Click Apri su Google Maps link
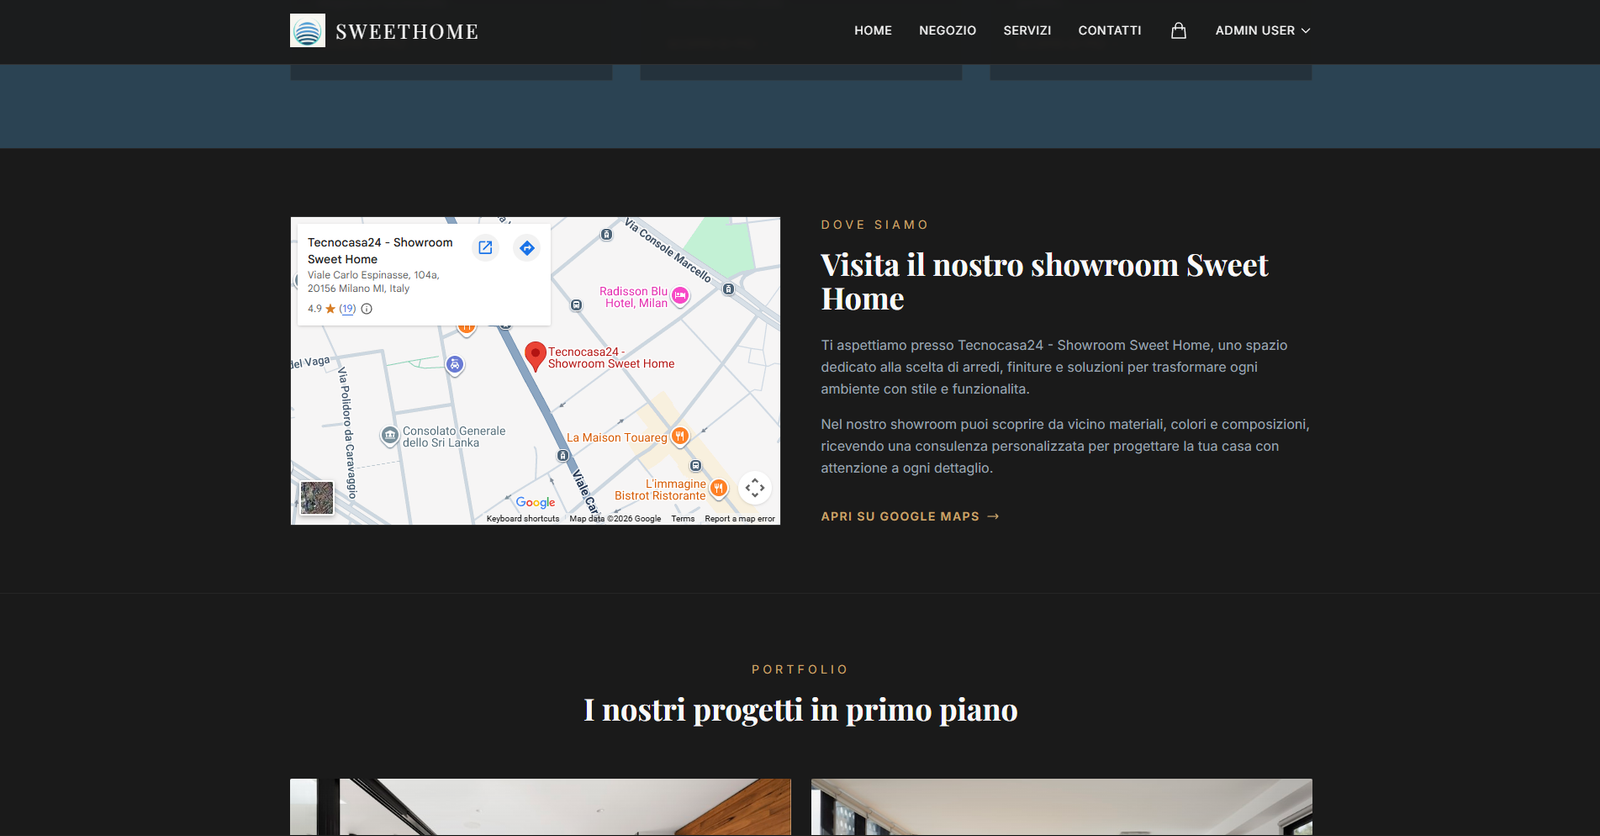Image resolution: width=1600 pixels, height=836 pixels. 910,517
